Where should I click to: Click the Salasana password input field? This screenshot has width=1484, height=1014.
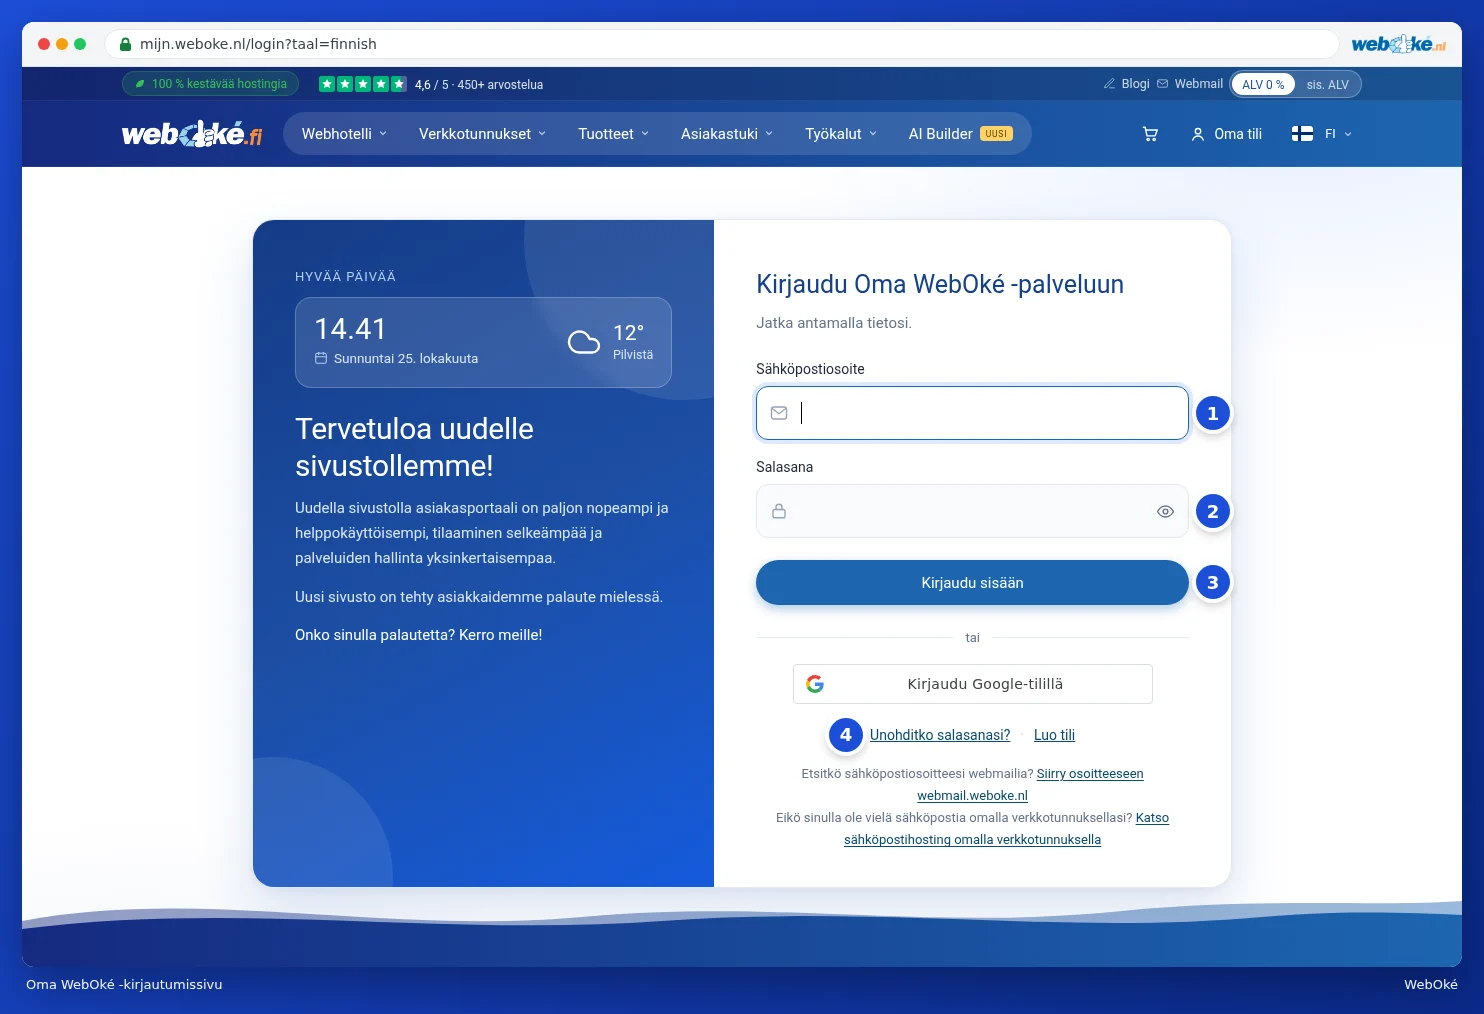pos(972,511)
